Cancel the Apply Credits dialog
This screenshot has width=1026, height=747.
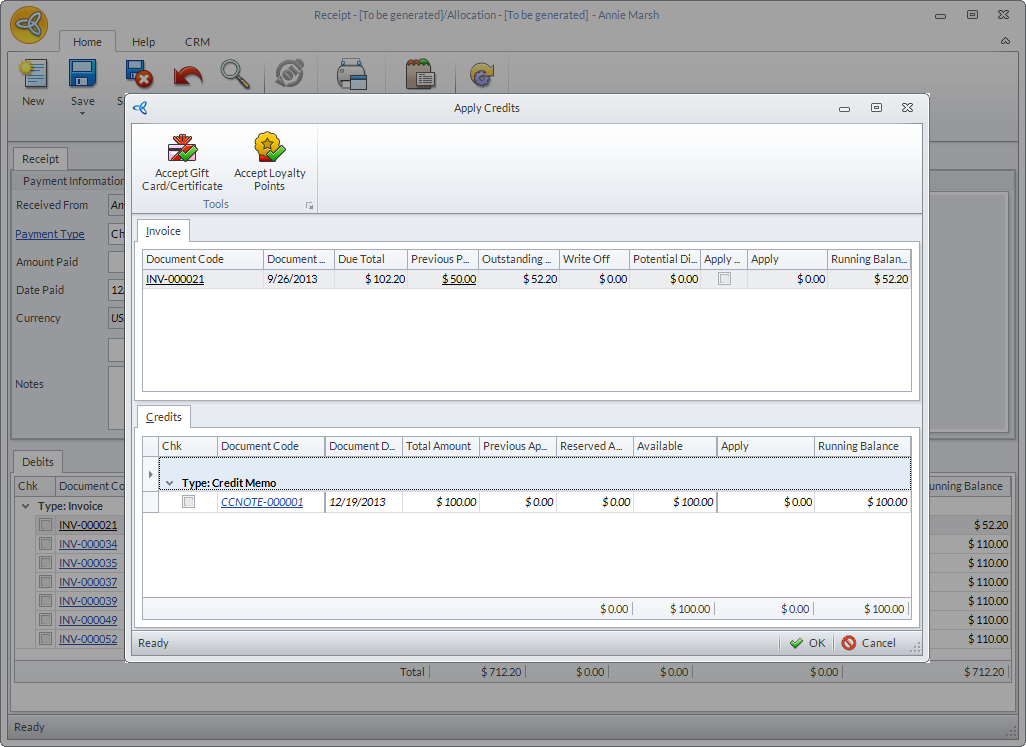coord(868,643)
